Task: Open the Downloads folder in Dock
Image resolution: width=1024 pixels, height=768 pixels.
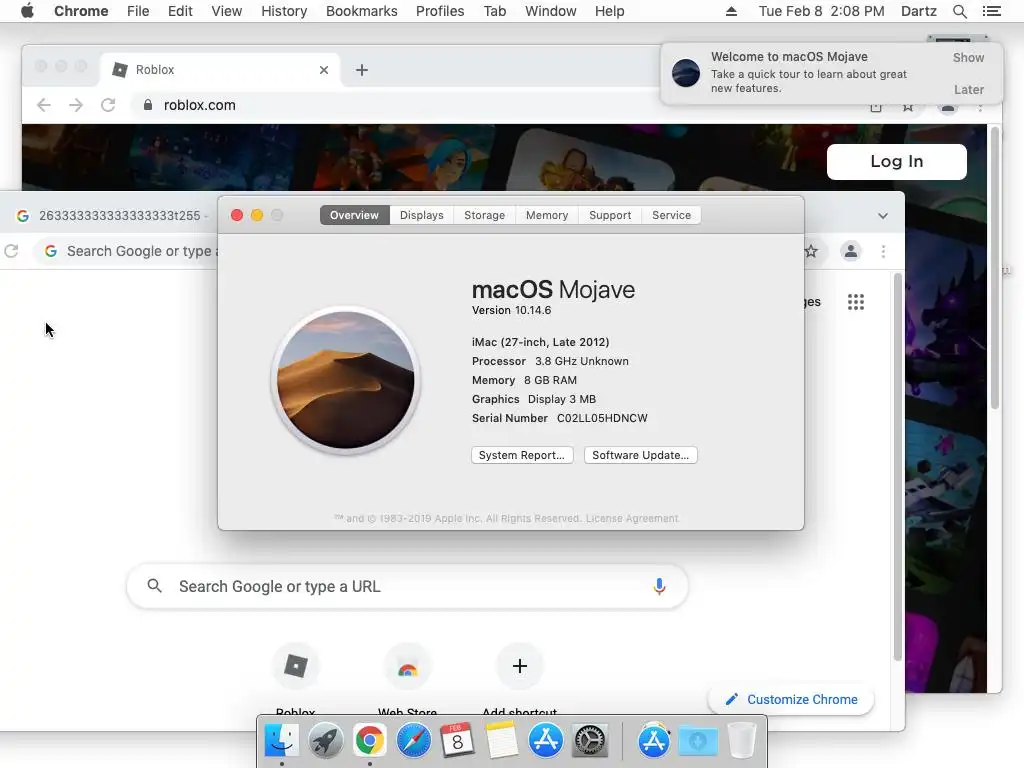Action: (x=697, y=741)
